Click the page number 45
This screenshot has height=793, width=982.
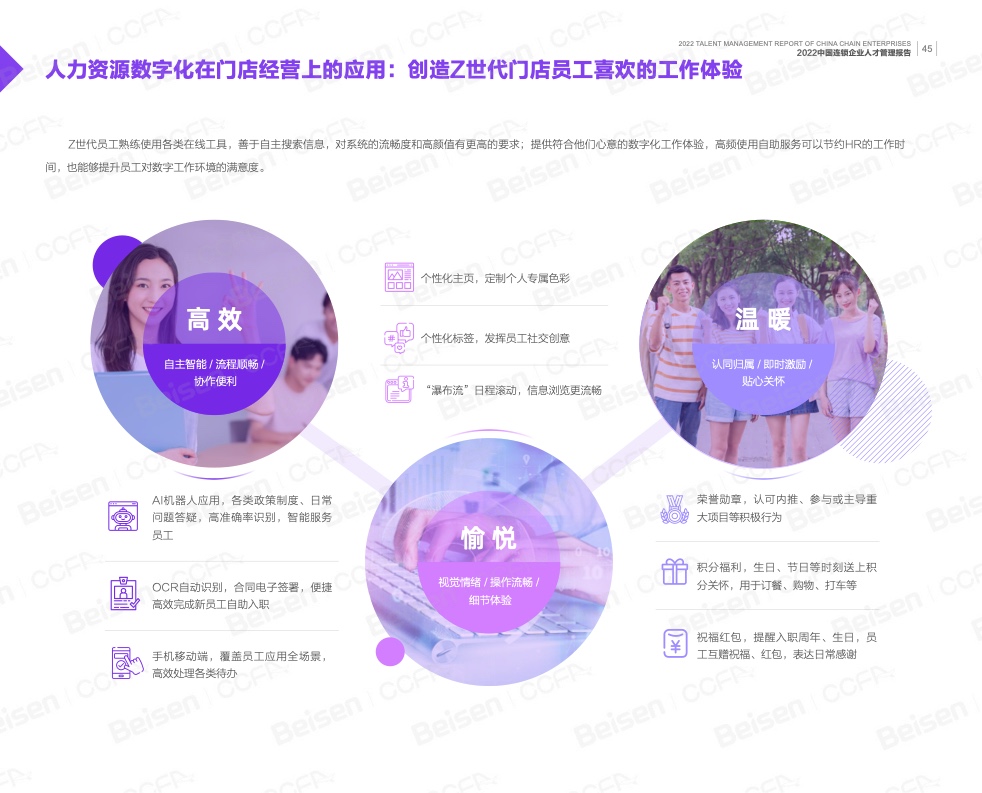(927, 48)
